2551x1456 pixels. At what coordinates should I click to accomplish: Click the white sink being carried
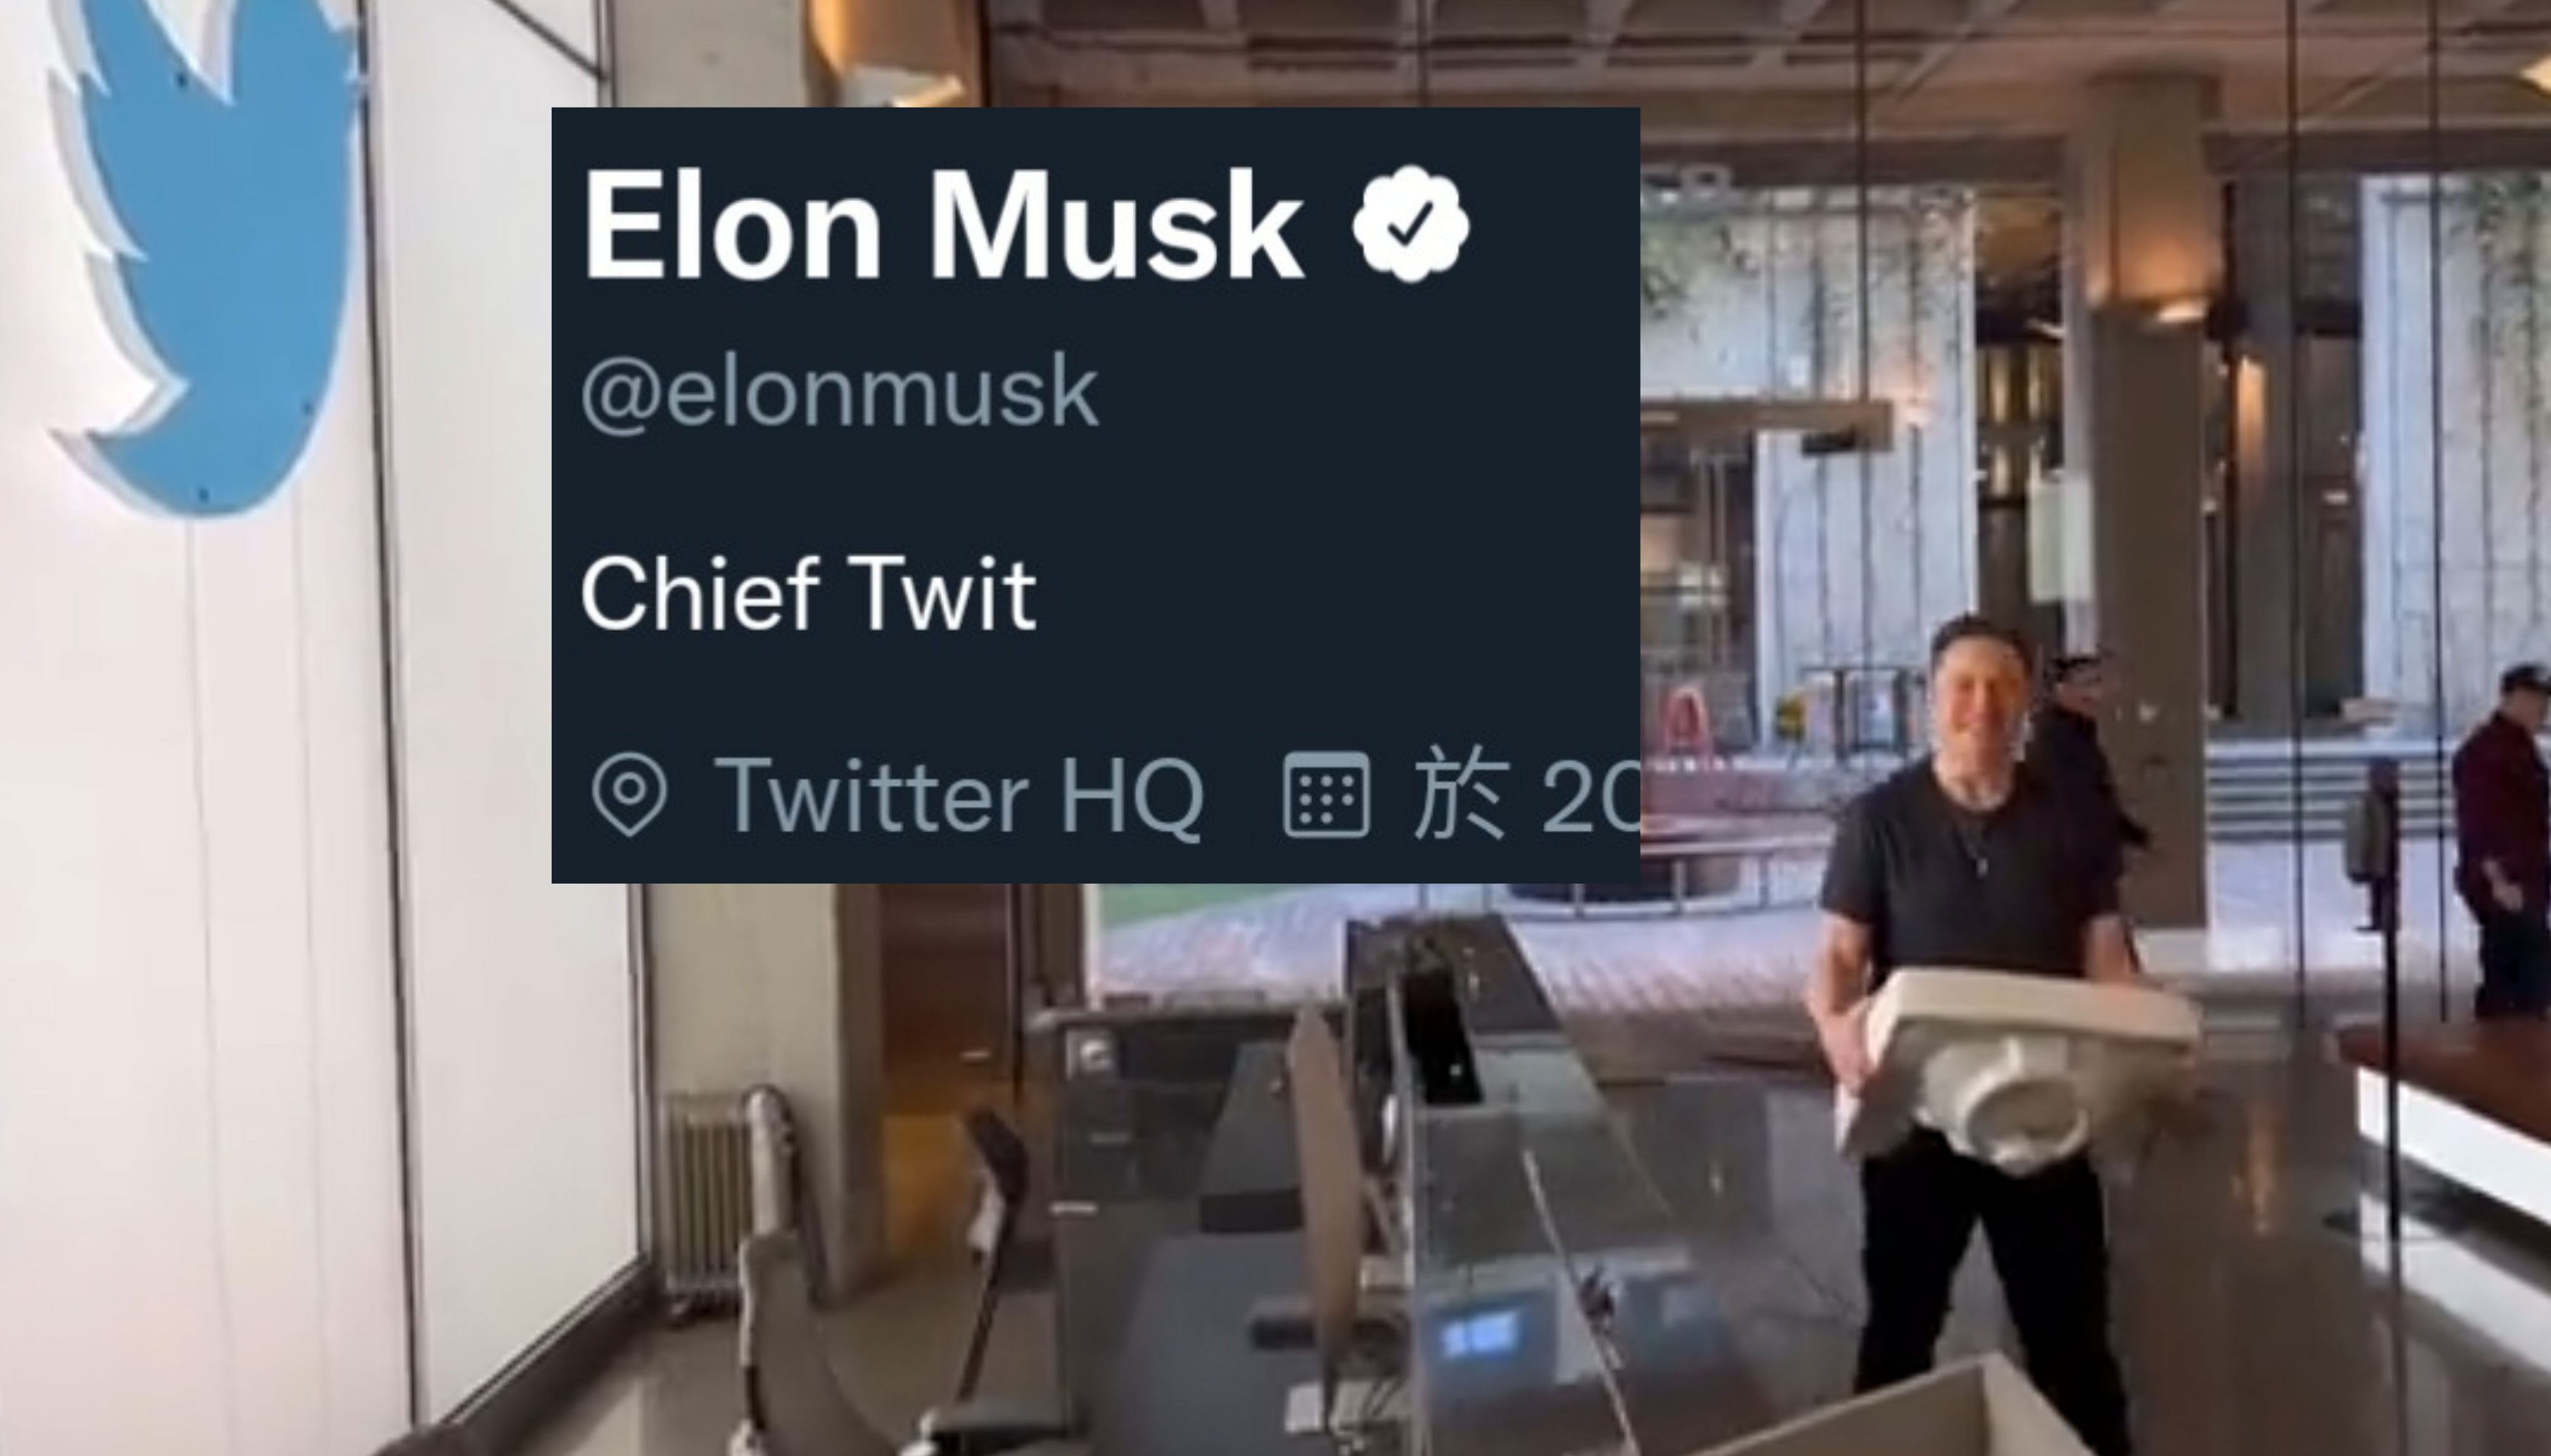coord(2010,1066)
